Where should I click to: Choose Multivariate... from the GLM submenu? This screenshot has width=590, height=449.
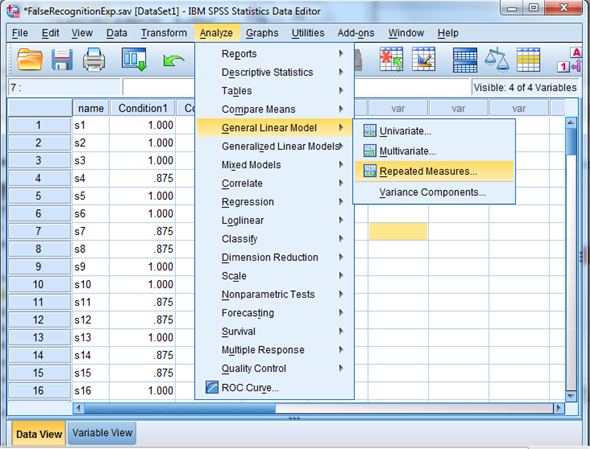point(434,151)
